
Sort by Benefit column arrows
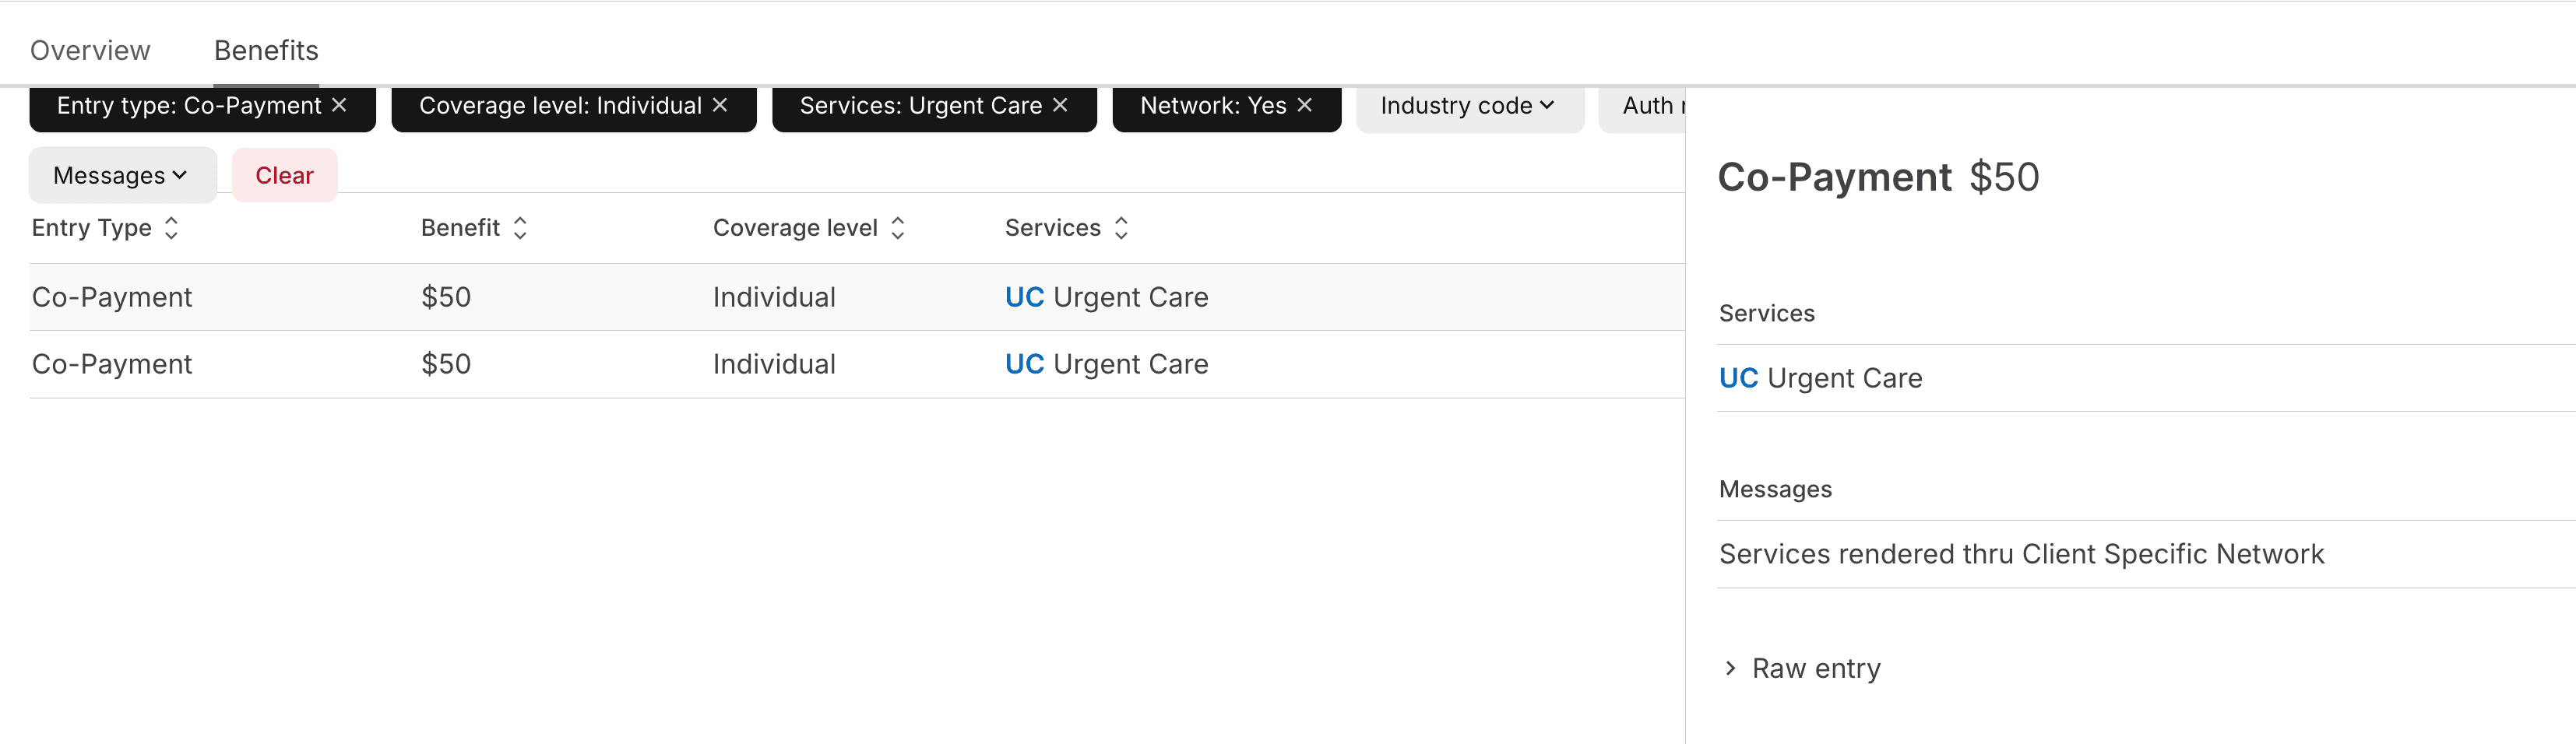520,228
